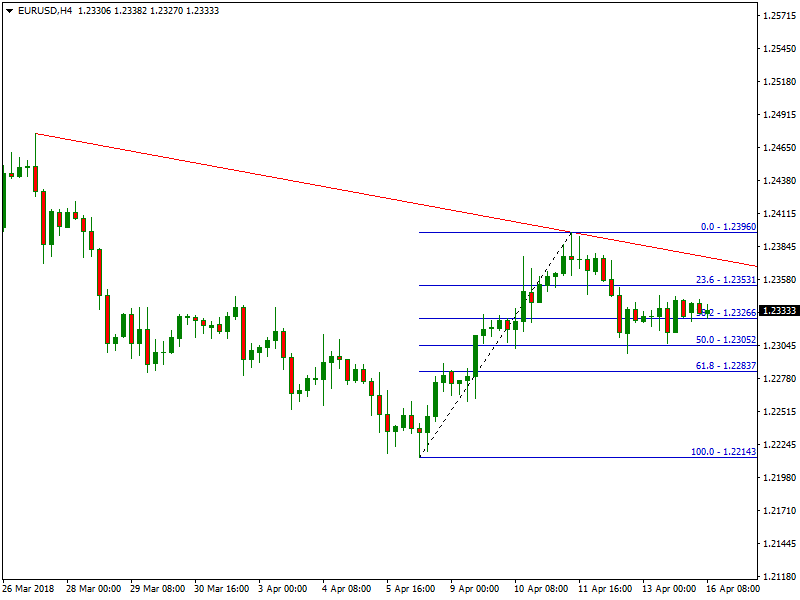The width and height of the screenshot is (800, 600).
Task: Click the 30 Mar 16:00 time label
Action: [220, 589]
